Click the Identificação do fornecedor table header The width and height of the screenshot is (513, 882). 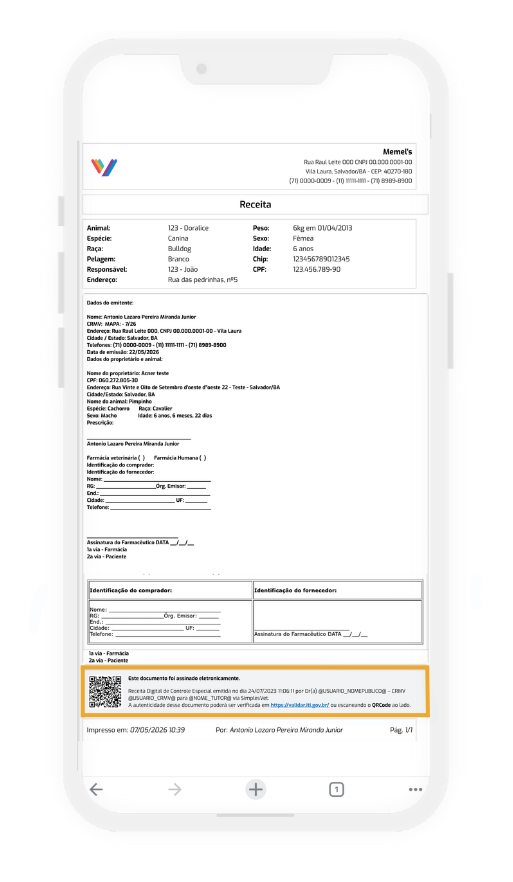[295, 590]
